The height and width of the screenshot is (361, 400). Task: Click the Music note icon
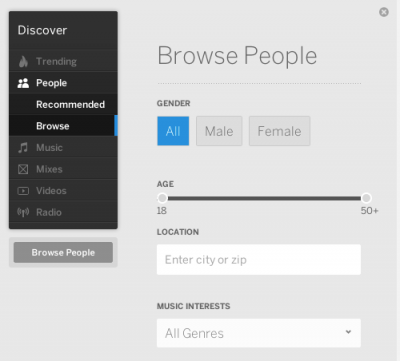[x=23, y=148]
